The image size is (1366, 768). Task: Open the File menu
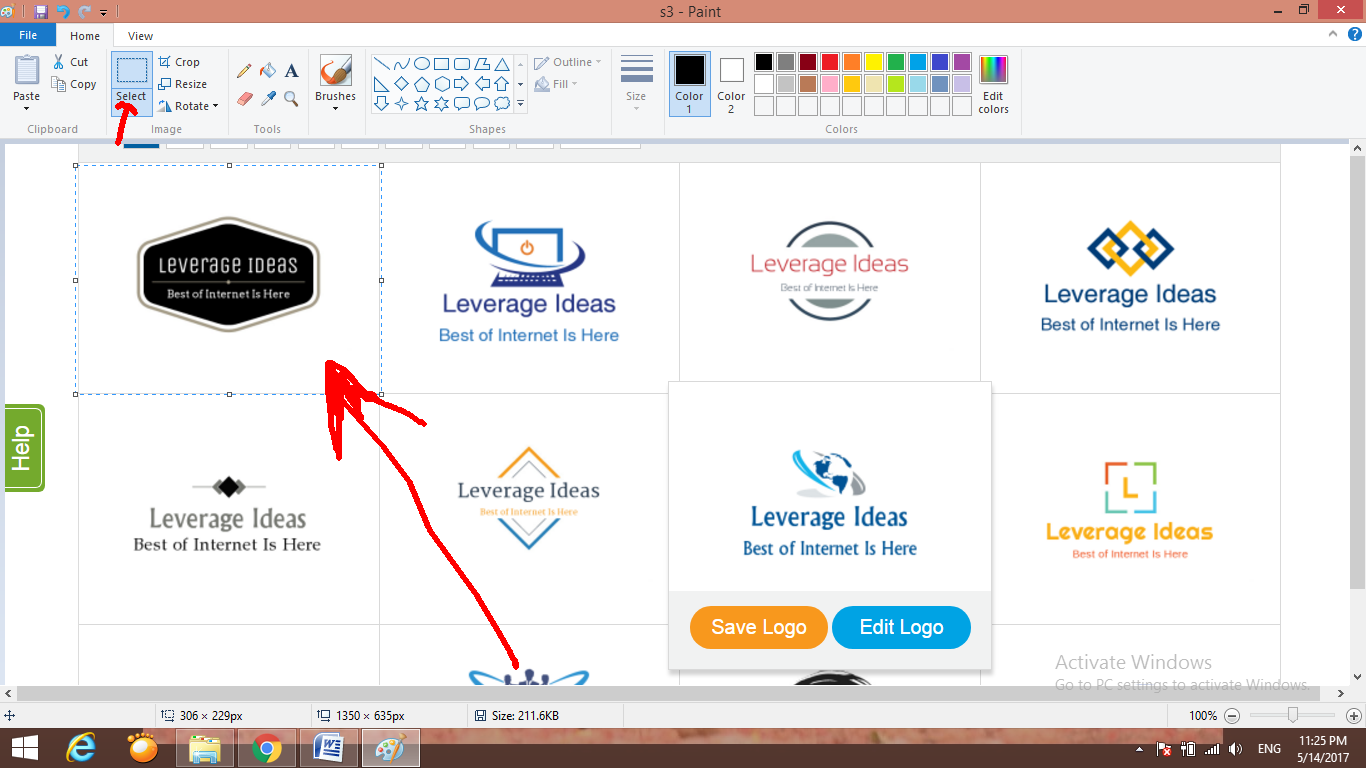[28, 34]
